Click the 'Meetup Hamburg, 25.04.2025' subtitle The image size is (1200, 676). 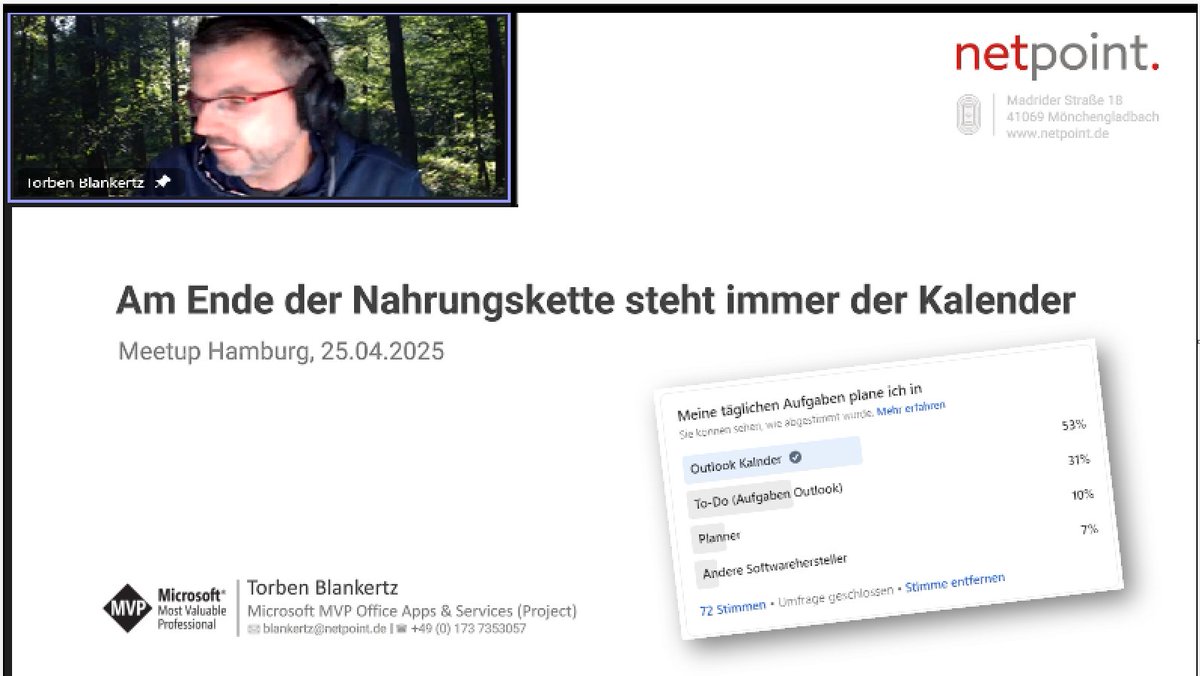coord(281,352)
